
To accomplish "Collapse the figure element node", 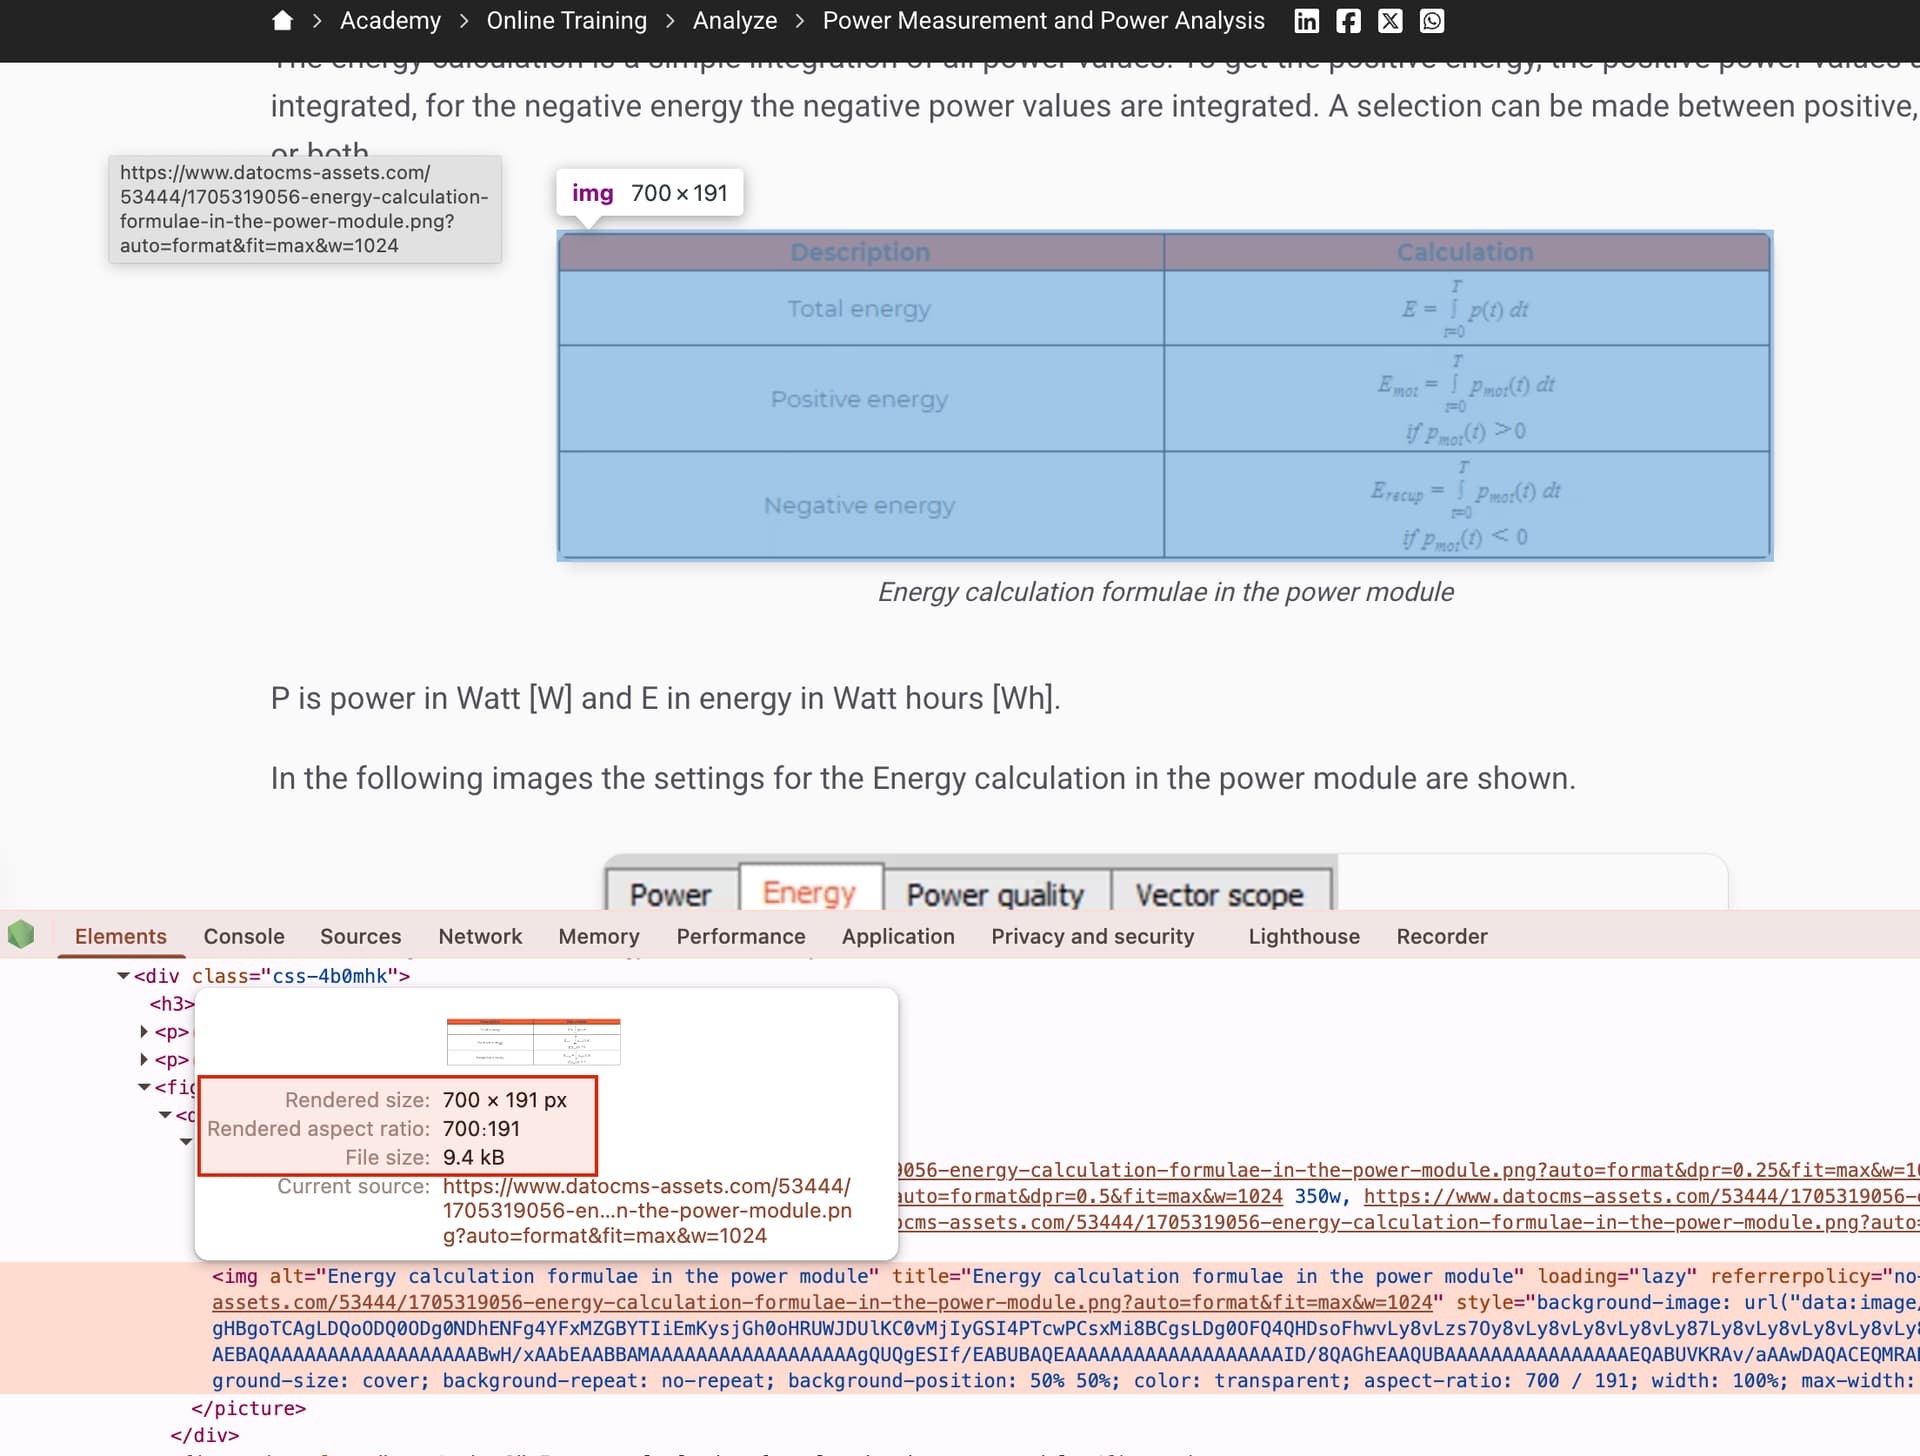I will click(144, 1087).
